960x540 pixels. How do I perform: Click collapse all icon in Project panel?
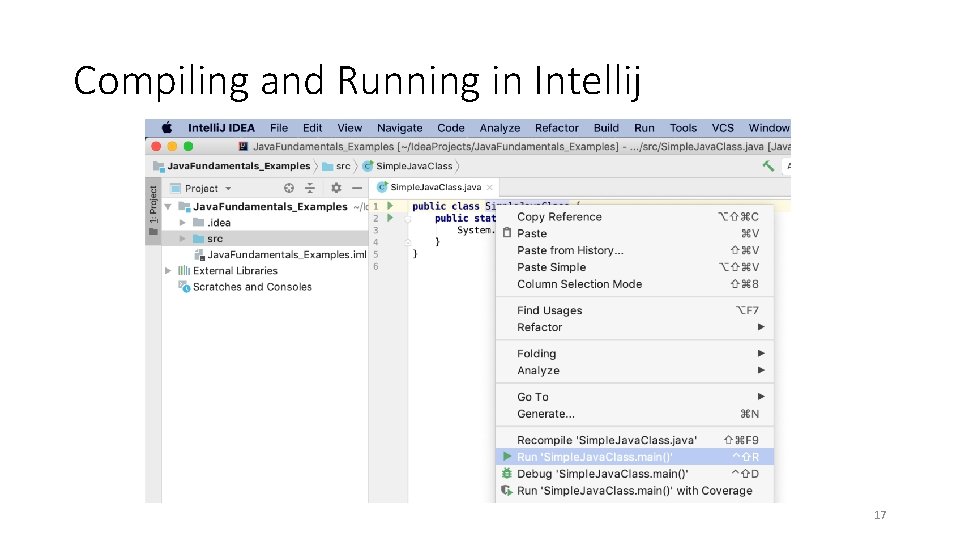(x=310, y=189)
